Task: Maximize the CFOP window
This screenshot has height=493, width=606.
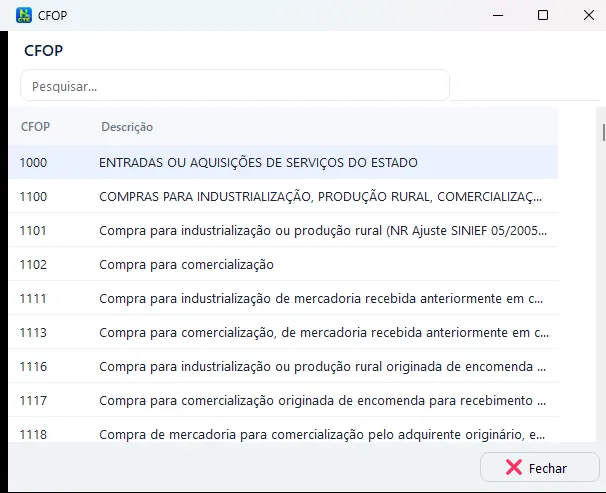Action: (543, 15)
